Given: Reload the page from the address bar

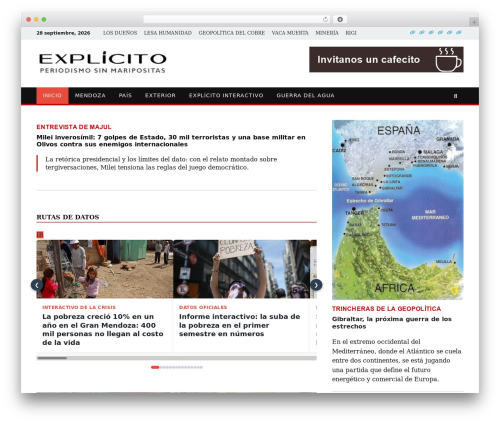Looking at the screenshot, I should tap(325, 20).
